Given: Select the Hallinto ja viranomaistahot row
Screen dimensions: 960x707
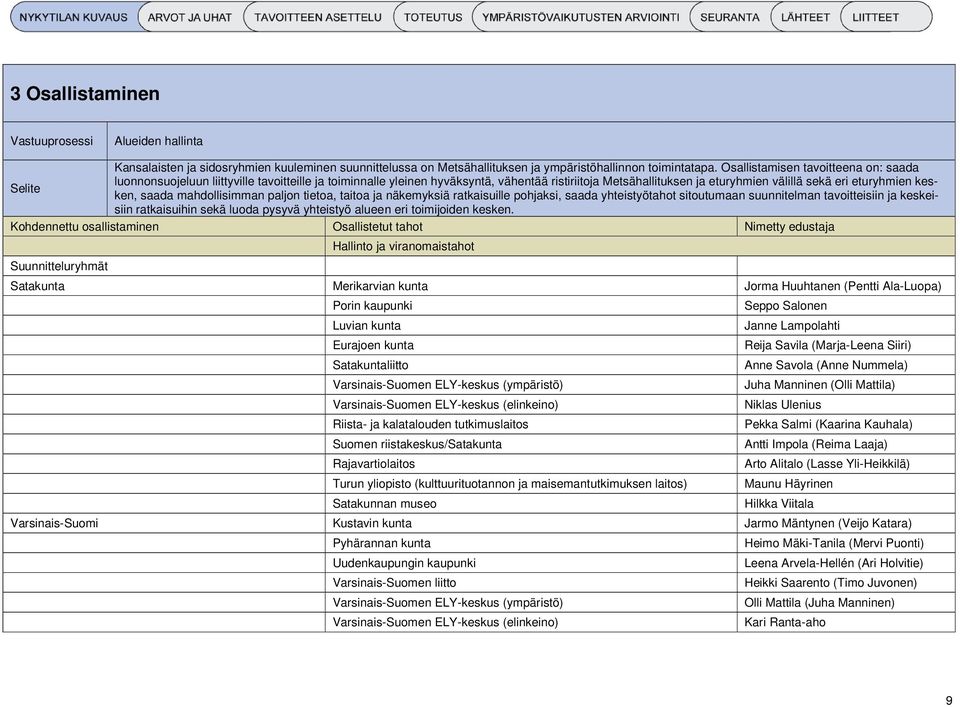Looking at the screenshot, I should pyautogui.click(x=640, y=246).
